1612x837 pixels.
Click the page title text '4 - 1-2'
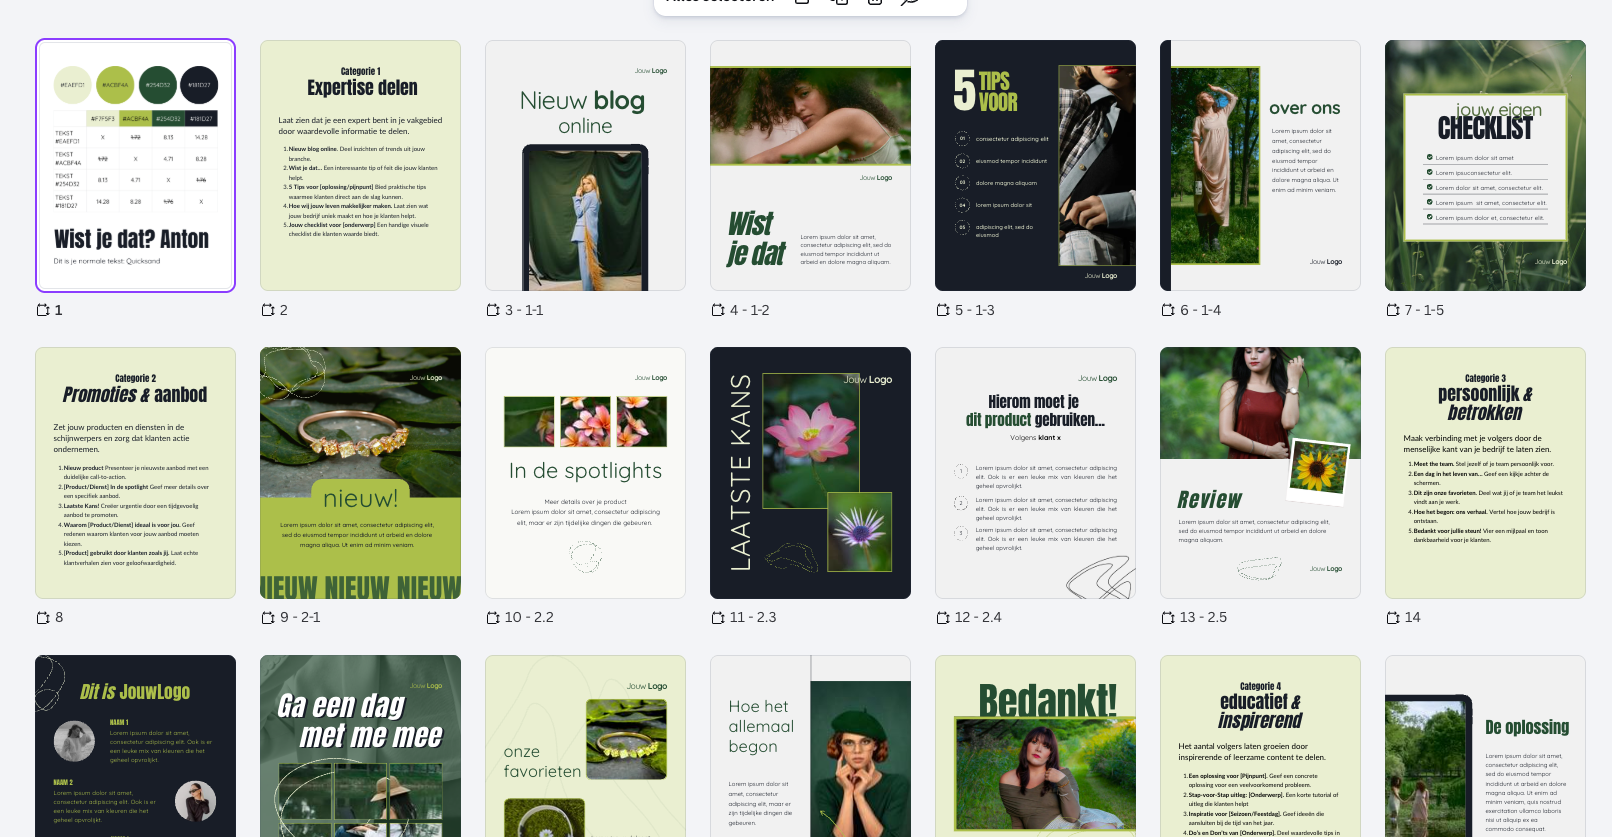click(x=750, y=310)
